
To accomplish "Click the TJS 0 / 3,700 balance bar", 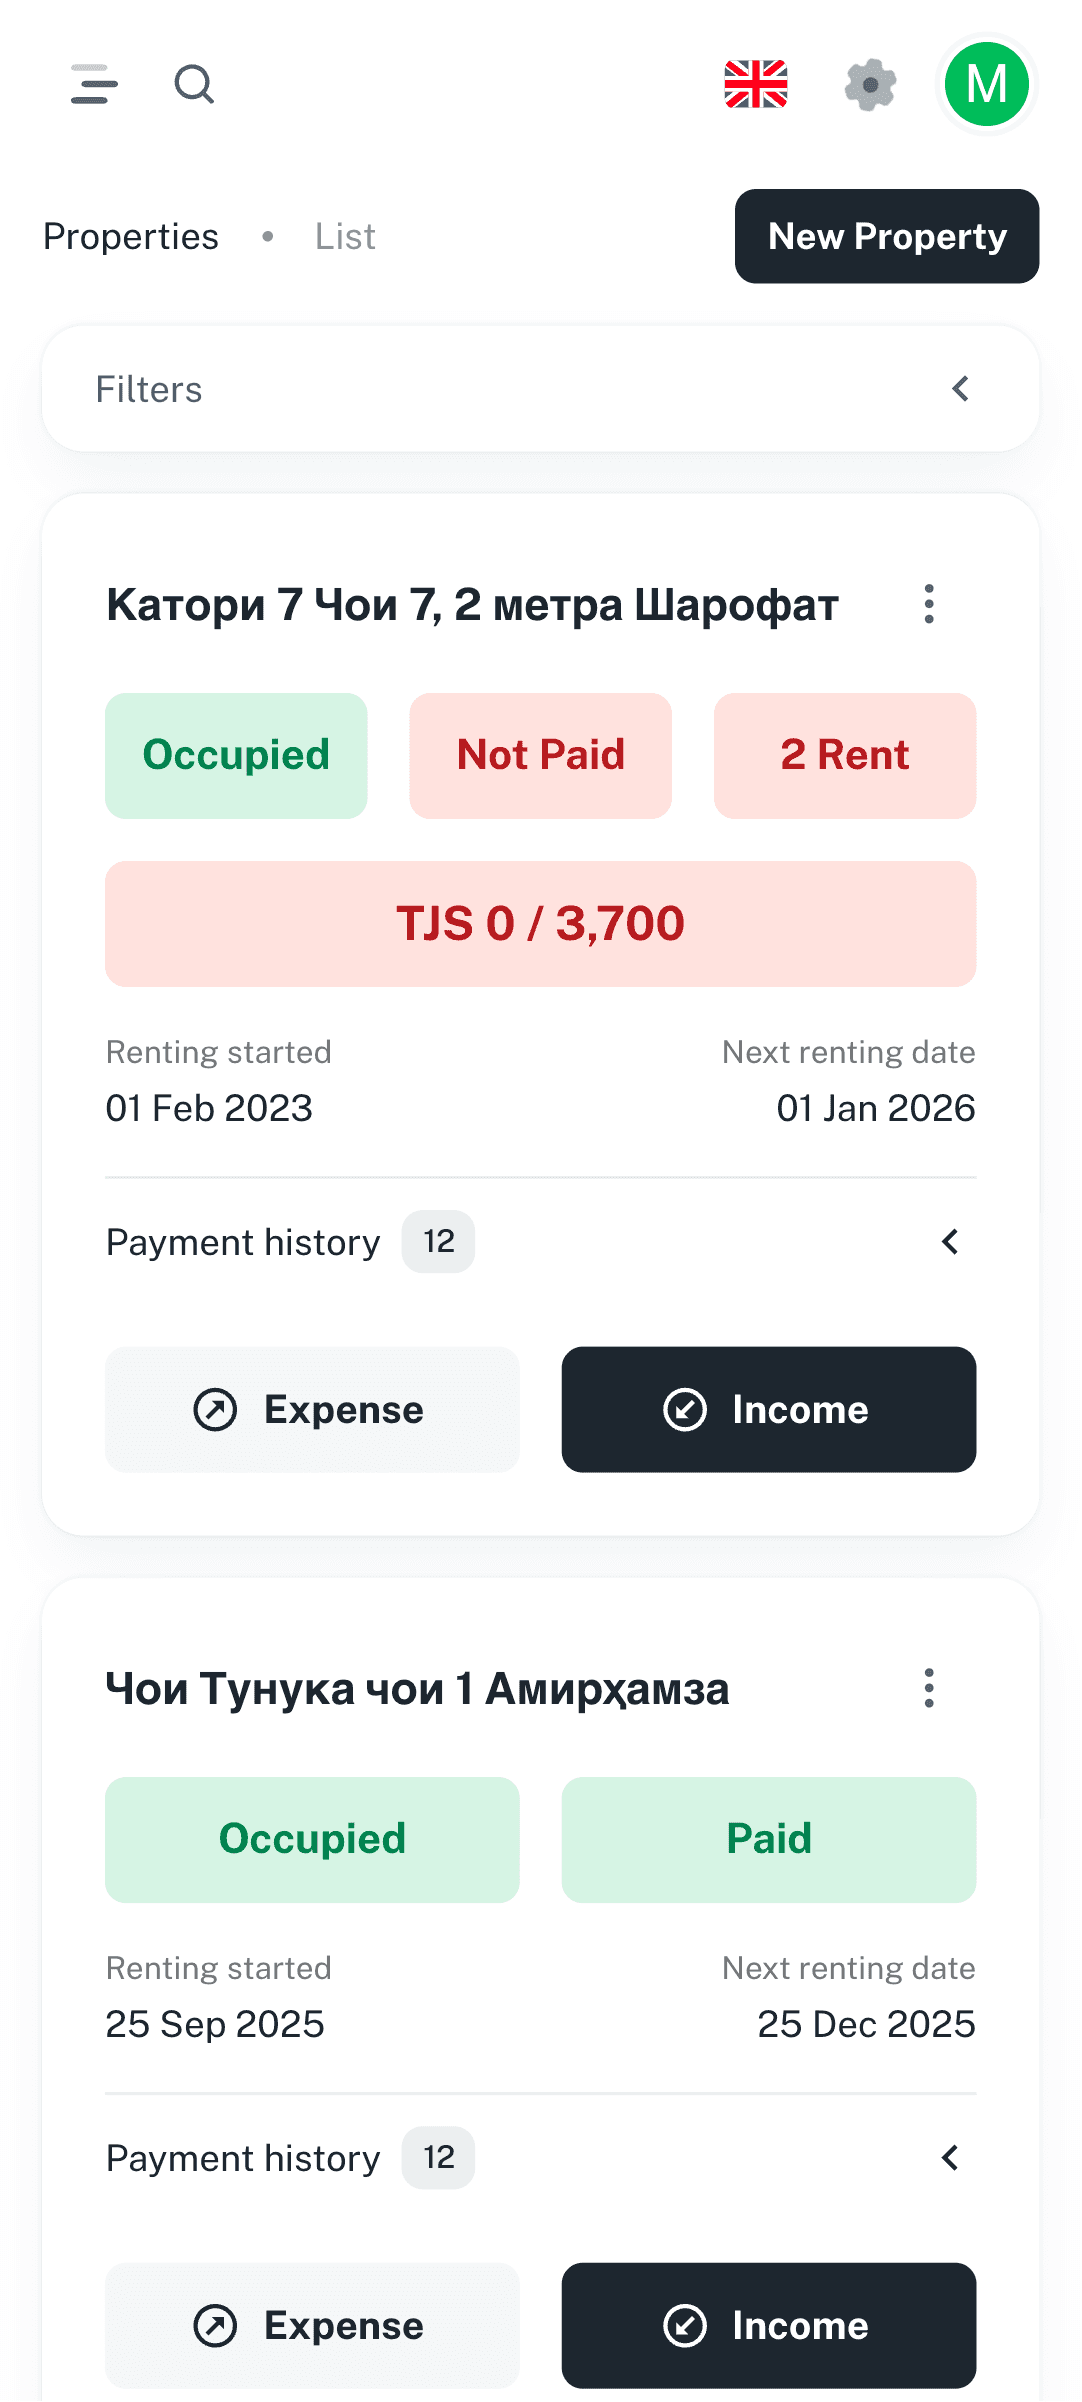I will [x=540, y=924].
